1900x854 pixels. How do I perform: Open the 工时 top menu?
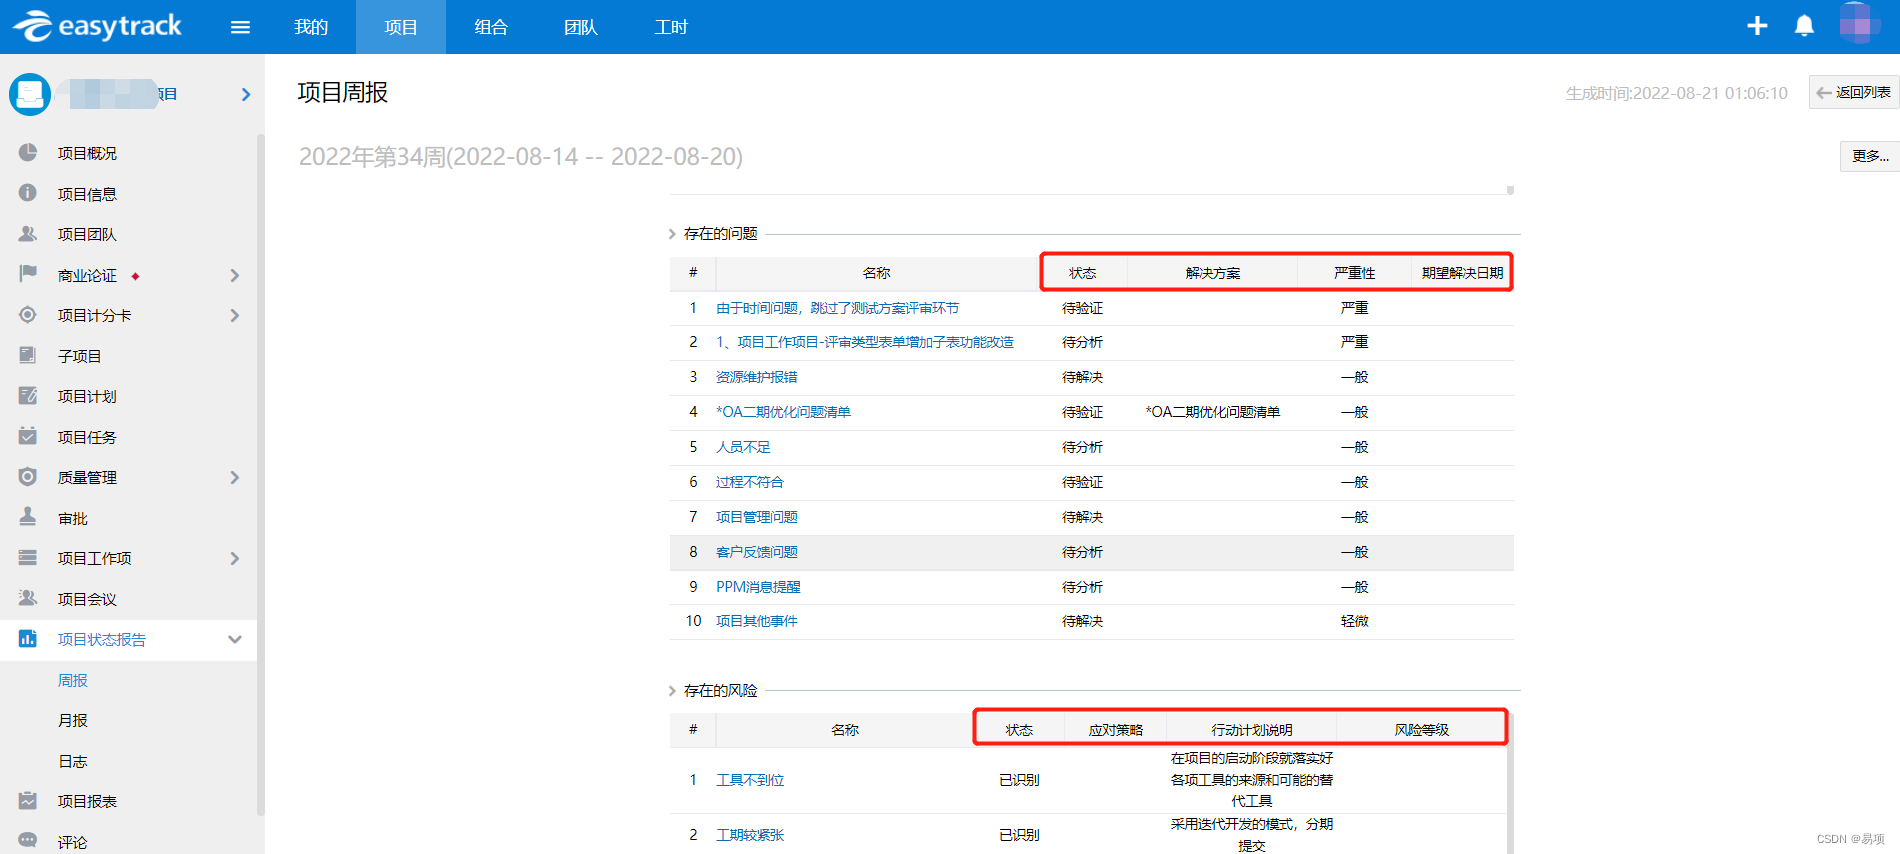(671, 27)
